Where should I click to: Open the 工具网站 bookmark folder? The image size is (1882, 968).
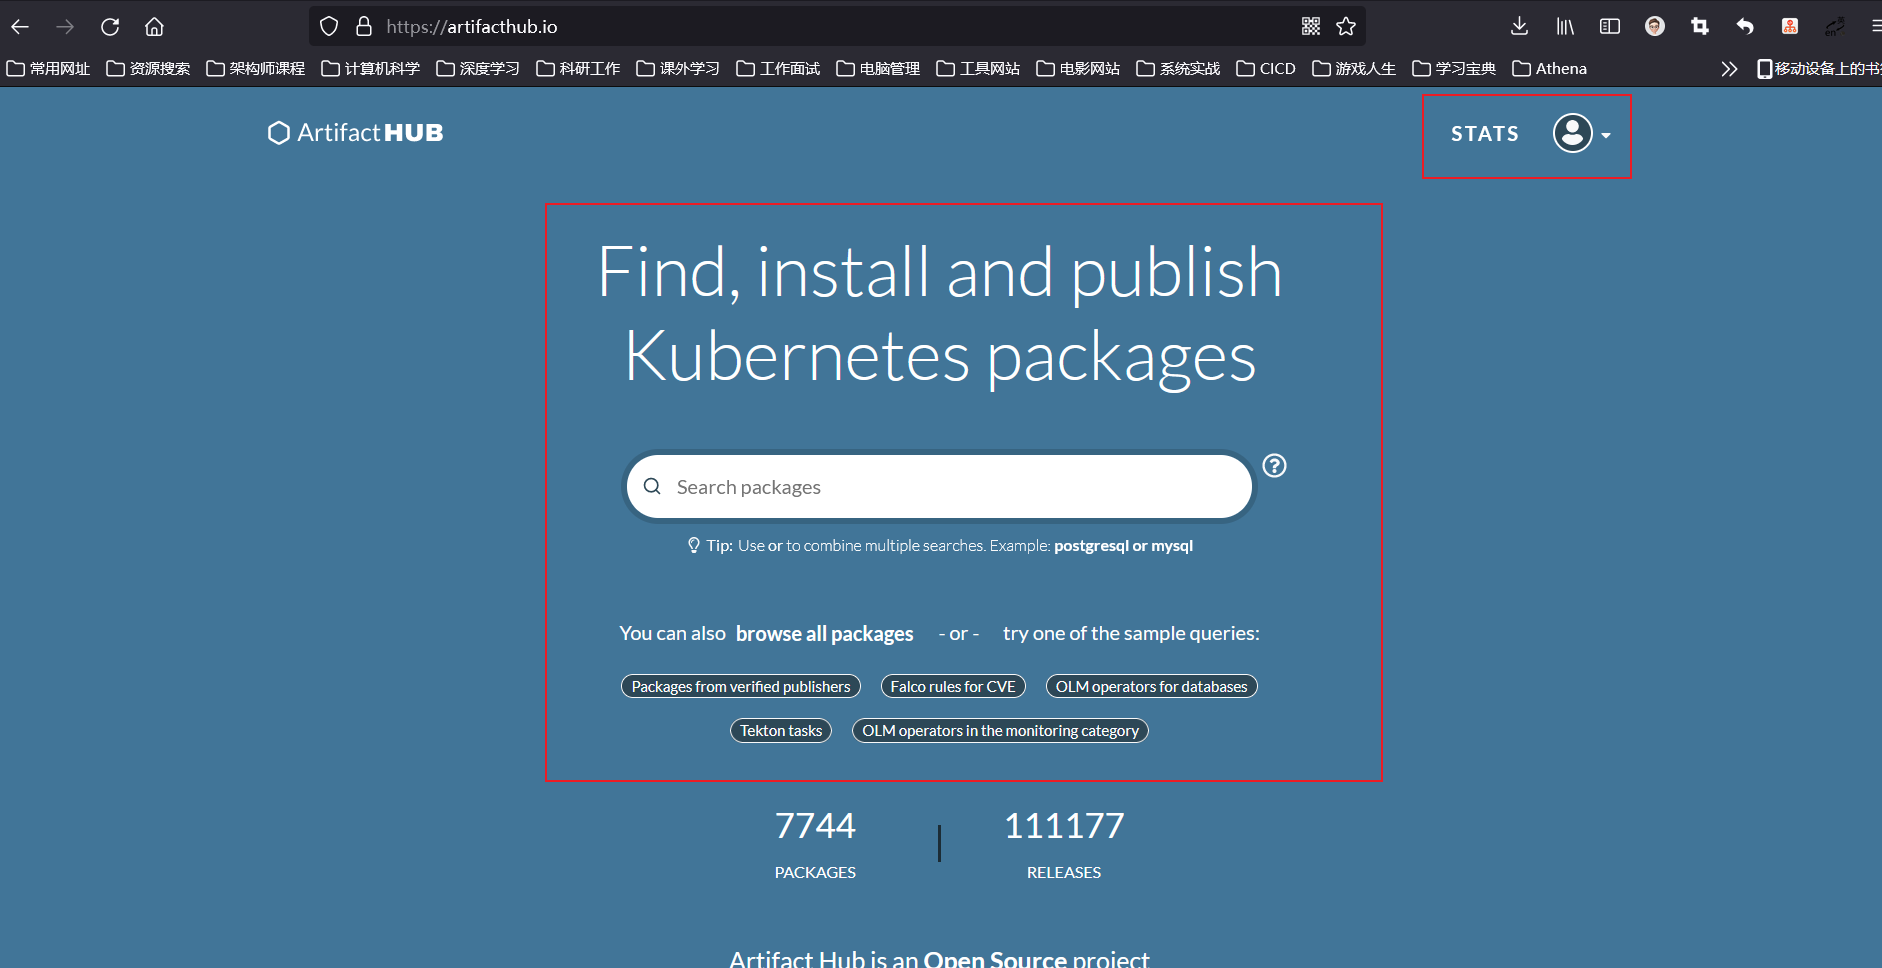[x=978, y=69]
